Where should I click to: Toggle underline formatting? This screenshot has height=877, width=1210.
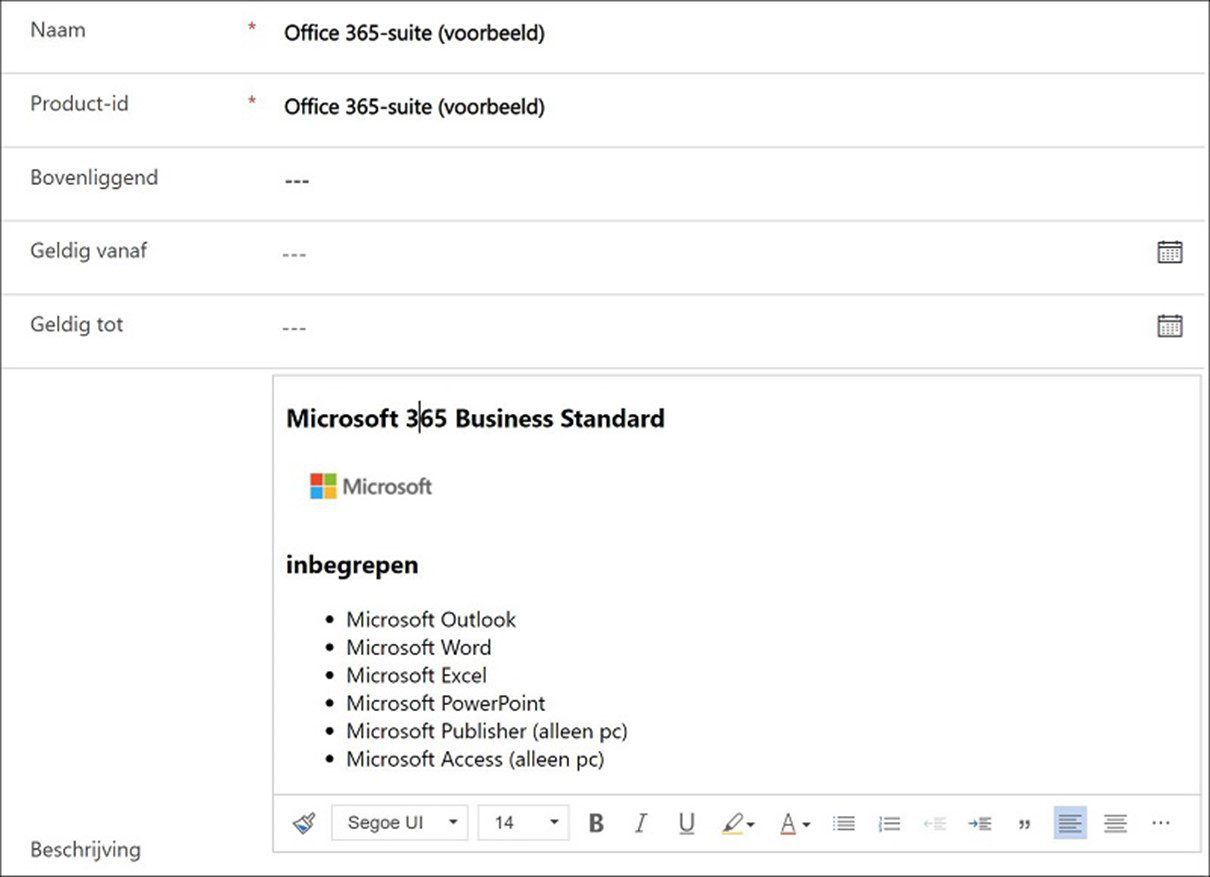[x=686, y=823]
